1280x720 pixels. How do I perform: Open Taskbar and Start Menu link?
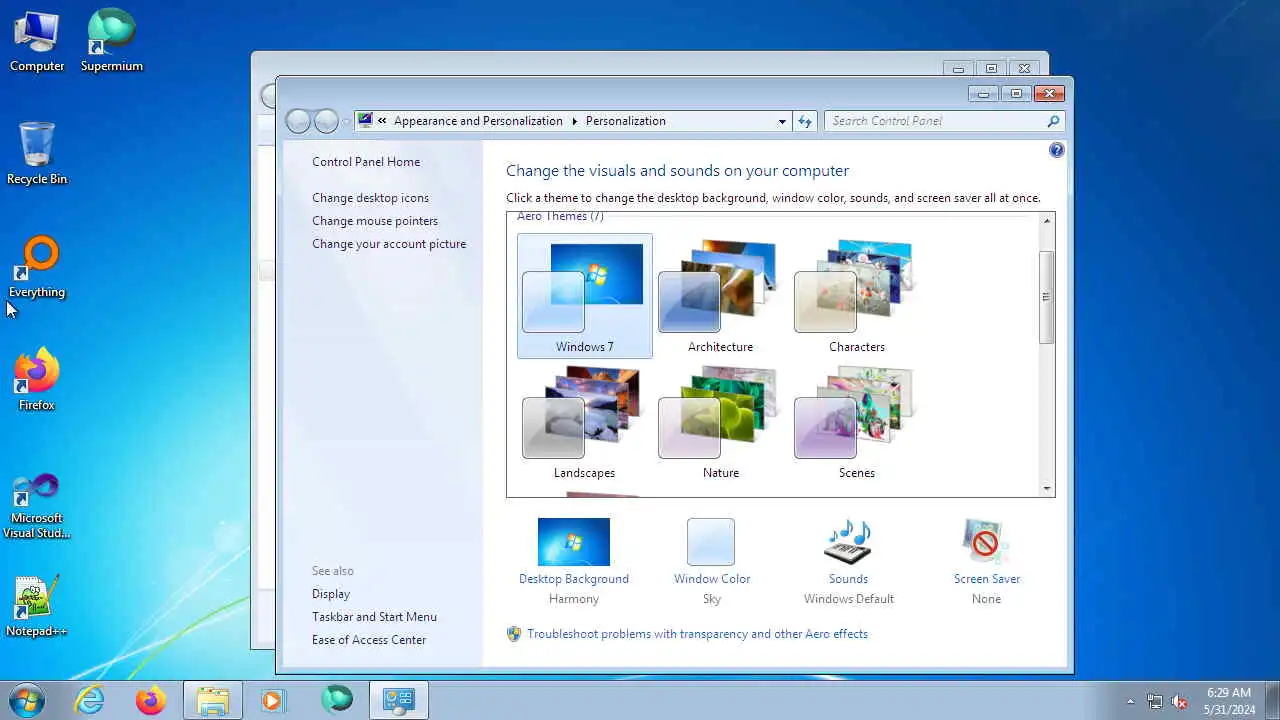tap(374, 617)
